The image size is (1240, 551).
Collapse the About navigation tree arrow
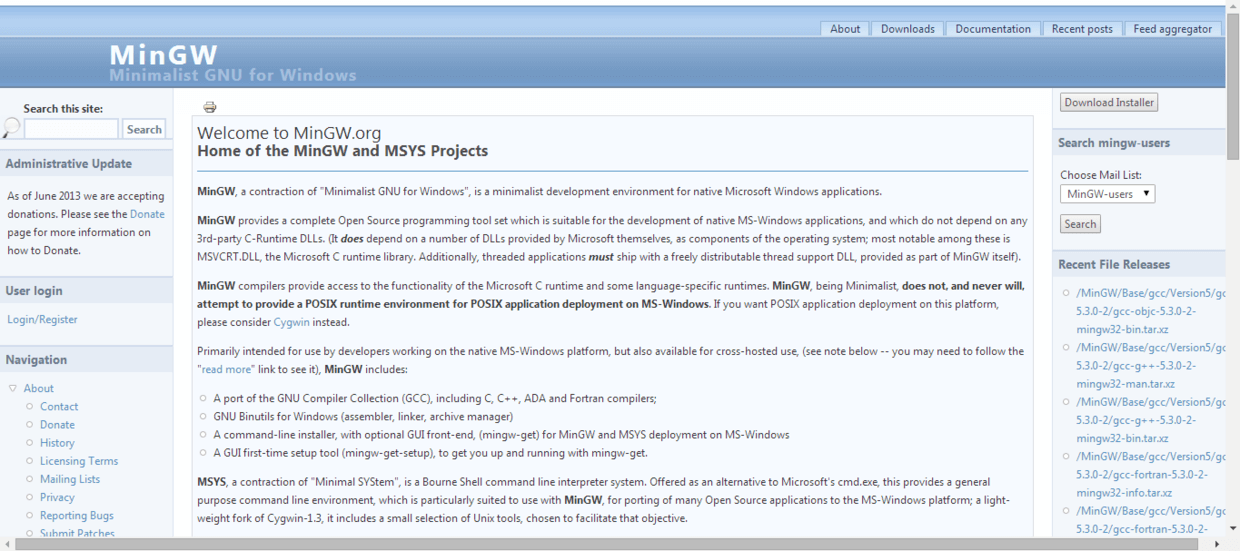13,388
